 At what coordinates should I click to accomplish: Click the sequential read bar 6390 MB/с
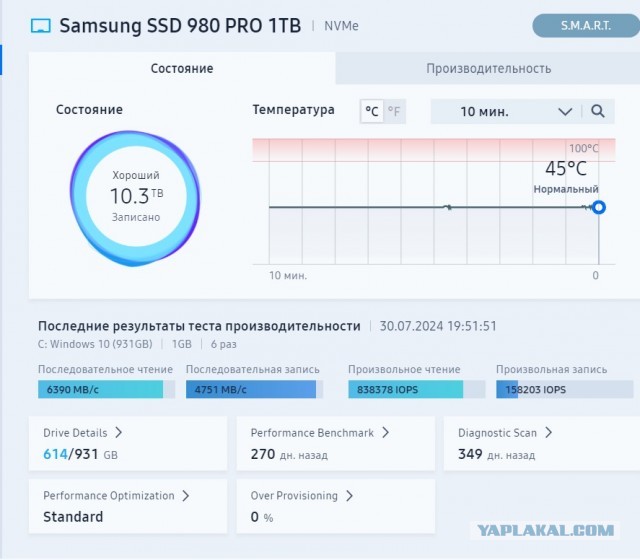(x=107, y=389)
